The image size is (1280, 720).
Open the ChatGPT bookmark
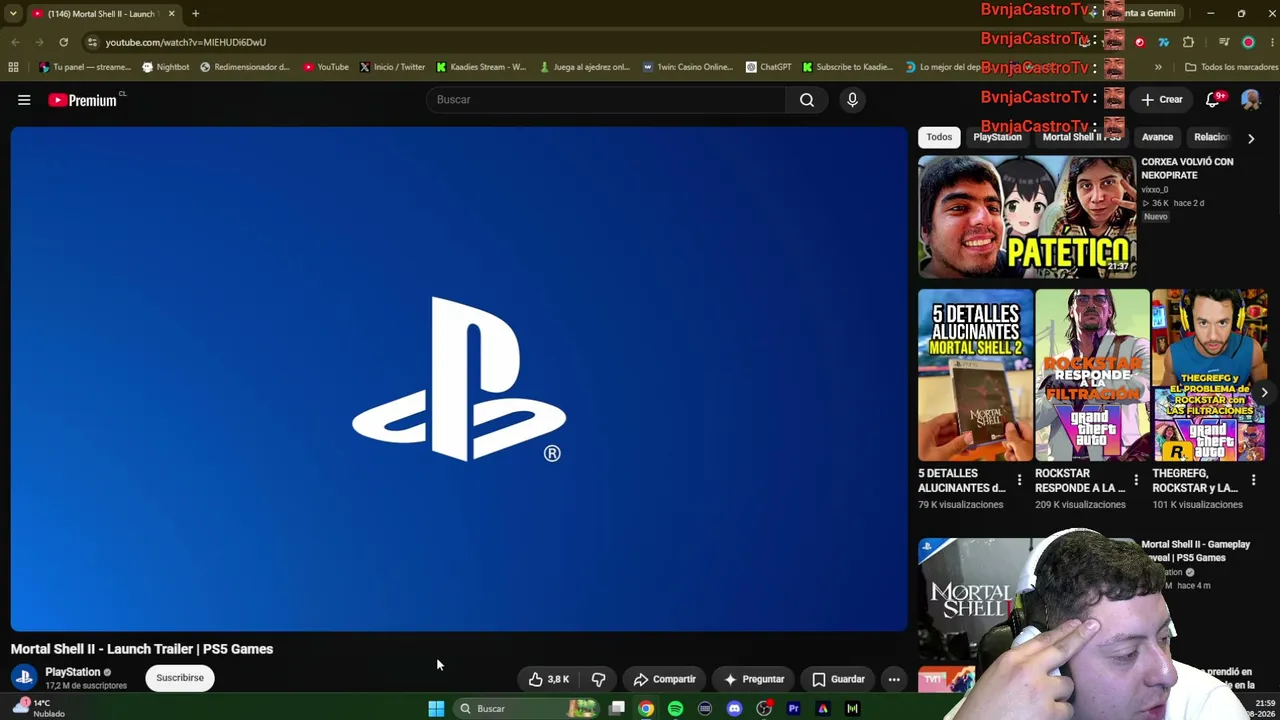click(768, 67)
